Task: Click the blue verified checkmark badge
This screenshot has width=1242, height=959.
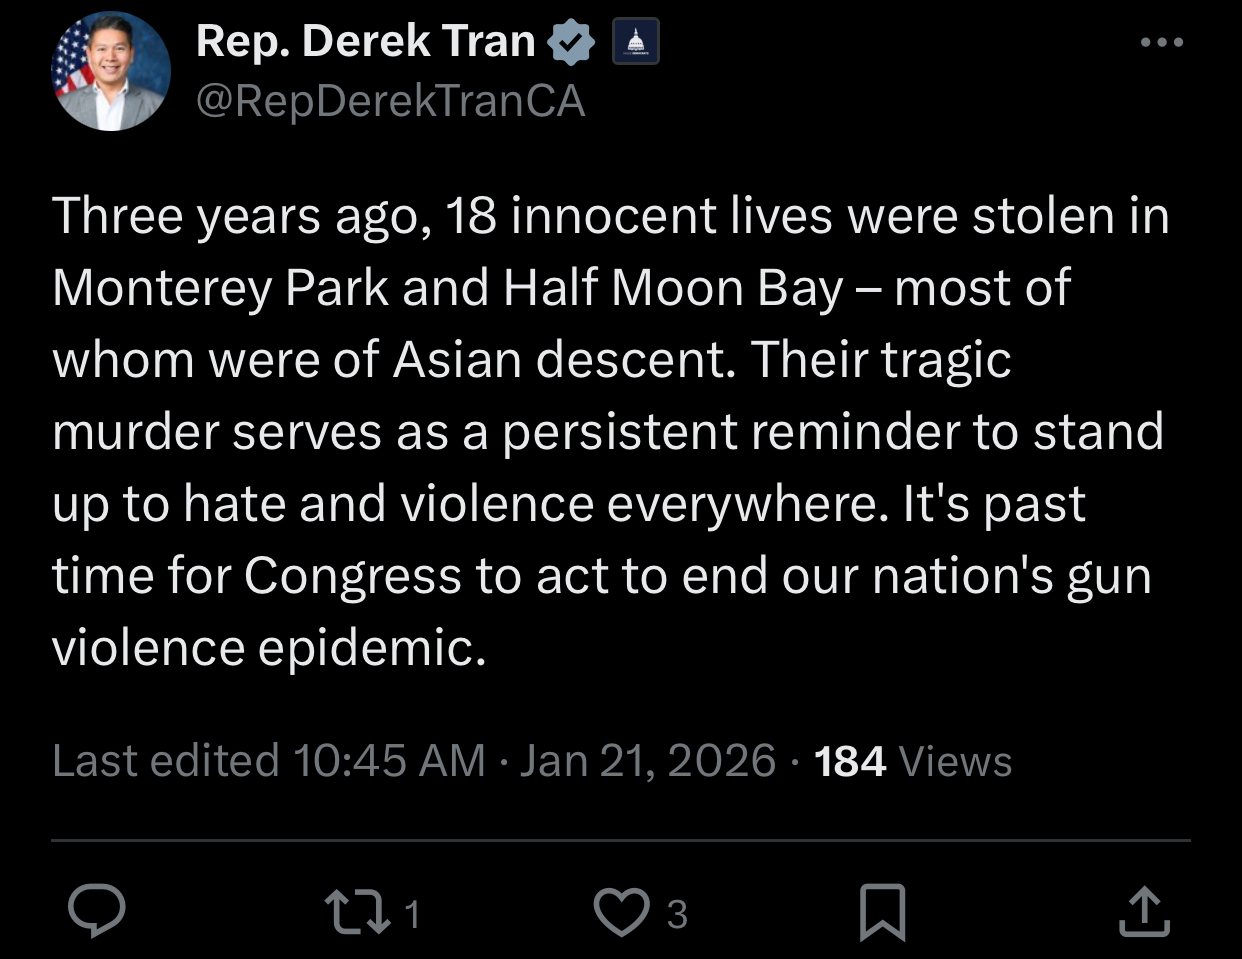Action: [572, 43]
